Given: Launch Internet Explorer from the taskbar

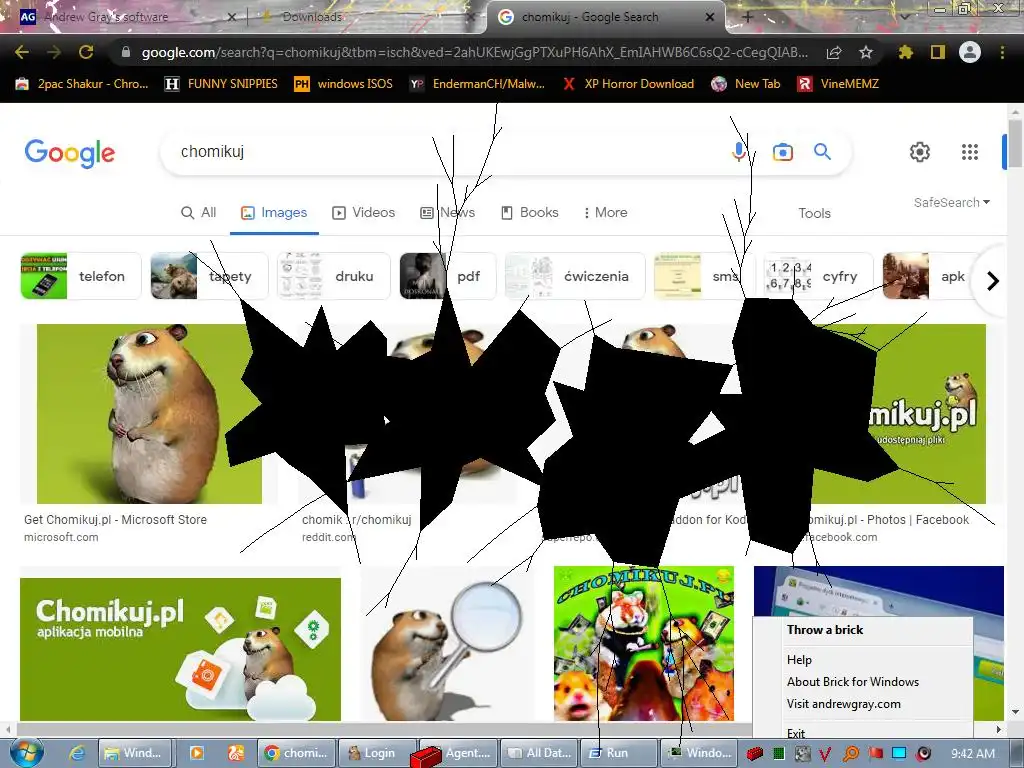Looking at the screenshot, I should click(x=78, y=753).
